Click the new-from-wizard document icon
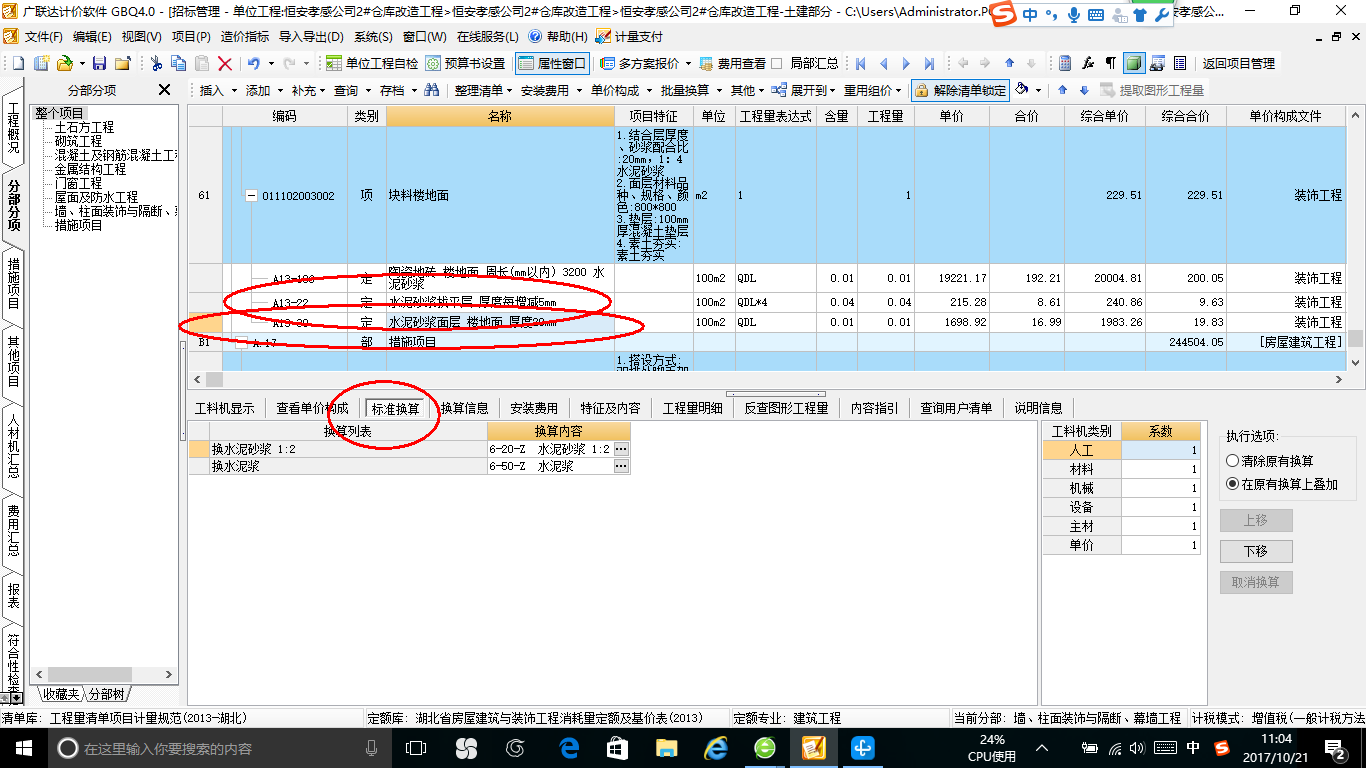The height and width of the screenshot is (768, 1366). click(x=41, y=63)
